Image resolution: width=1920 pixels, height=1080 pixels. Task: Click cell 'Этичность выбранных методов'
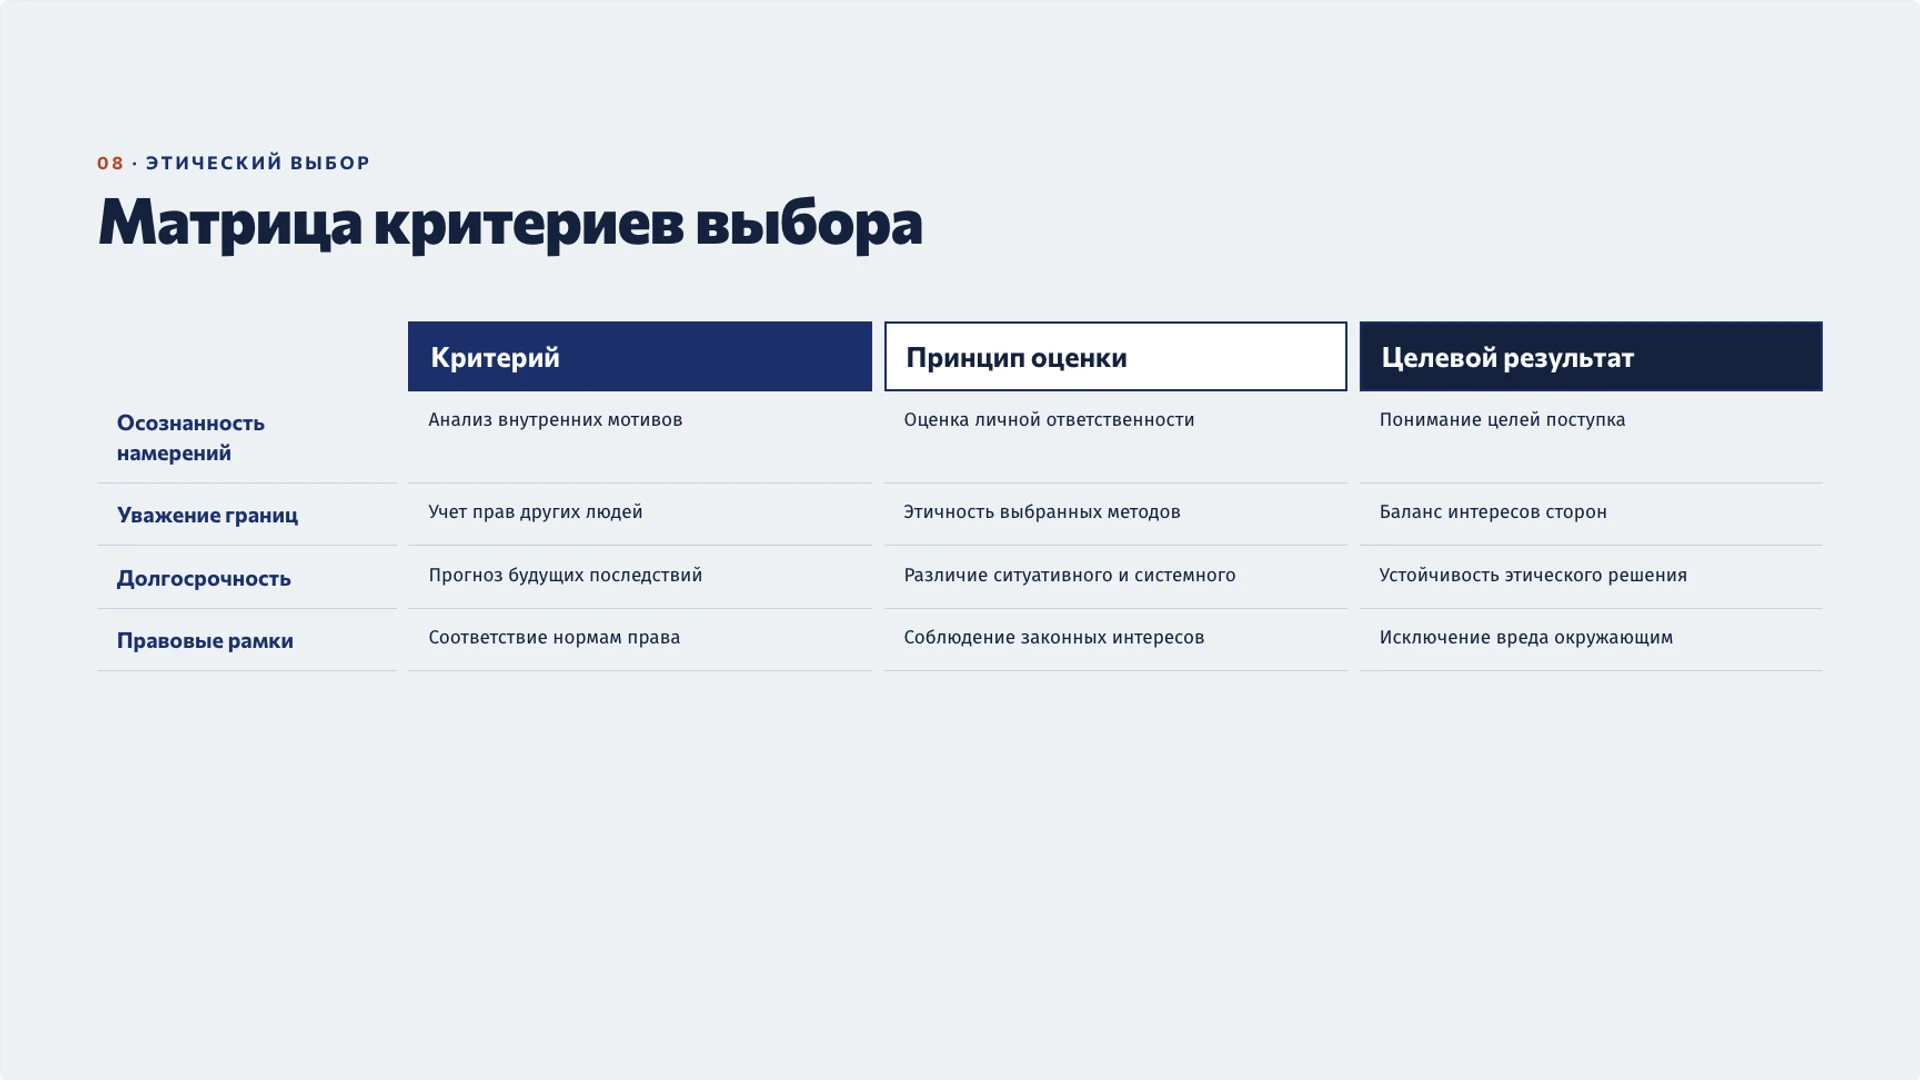(x=1042, y=512)
